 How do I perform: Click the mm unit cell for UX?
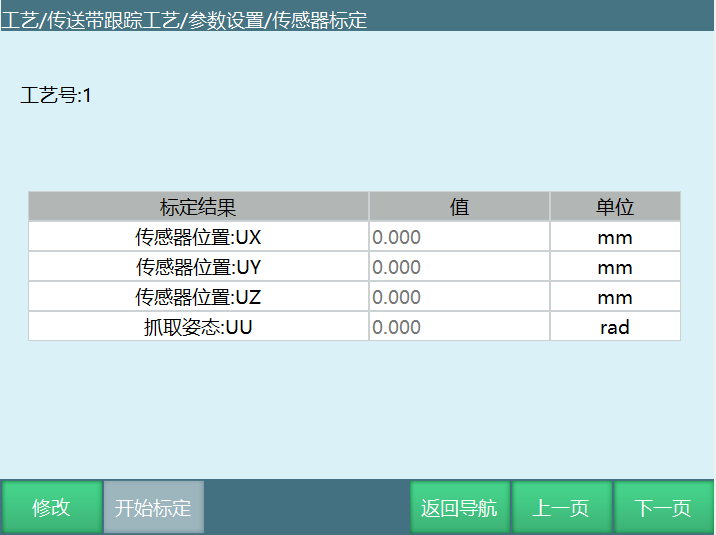pos(615,237)
